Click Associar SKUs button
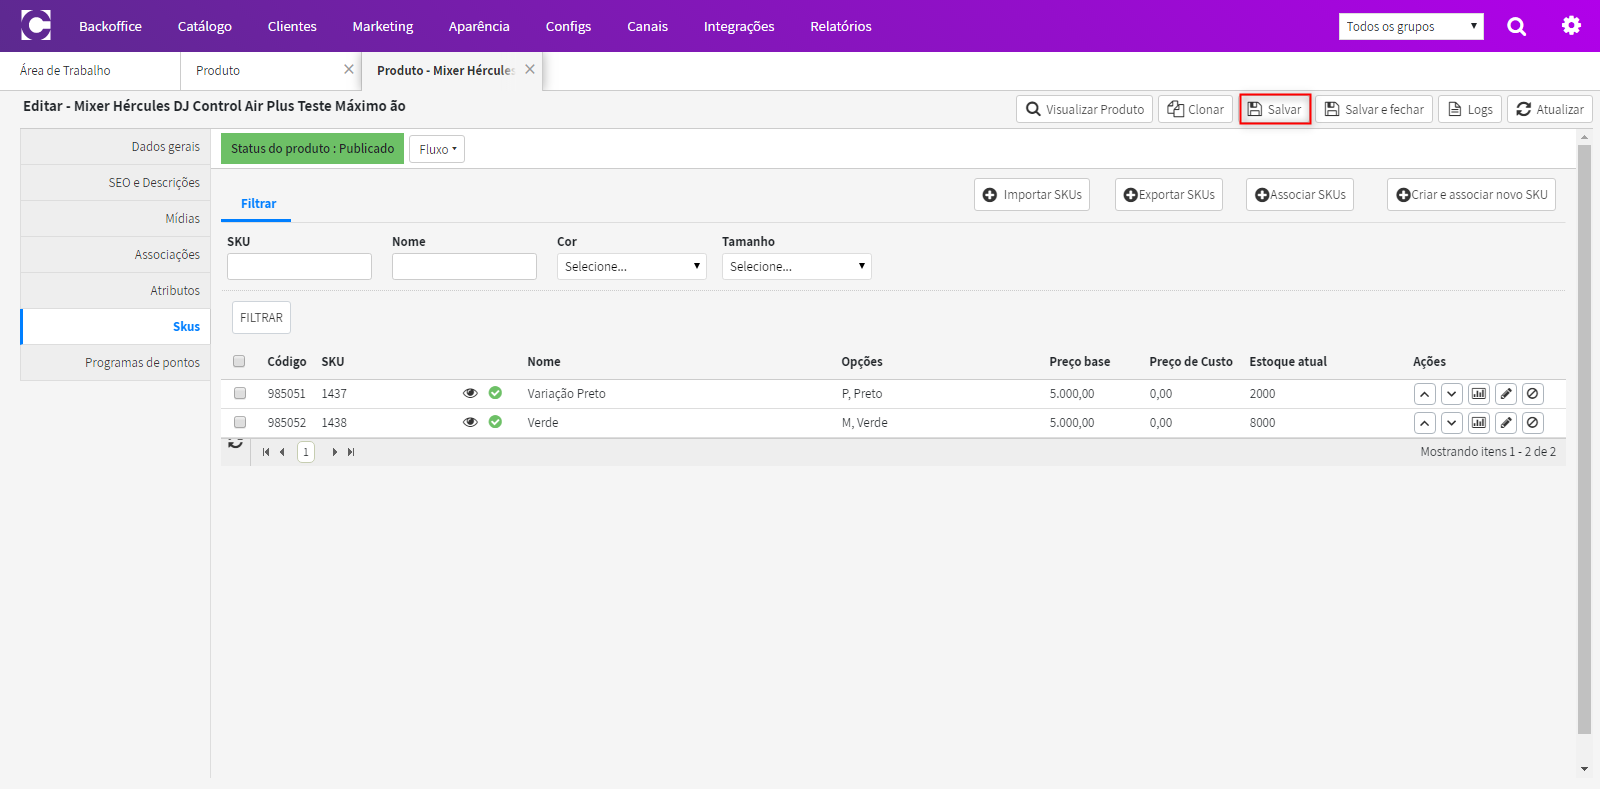The width and height of the screenshot is (1600, 789). 1300,195
